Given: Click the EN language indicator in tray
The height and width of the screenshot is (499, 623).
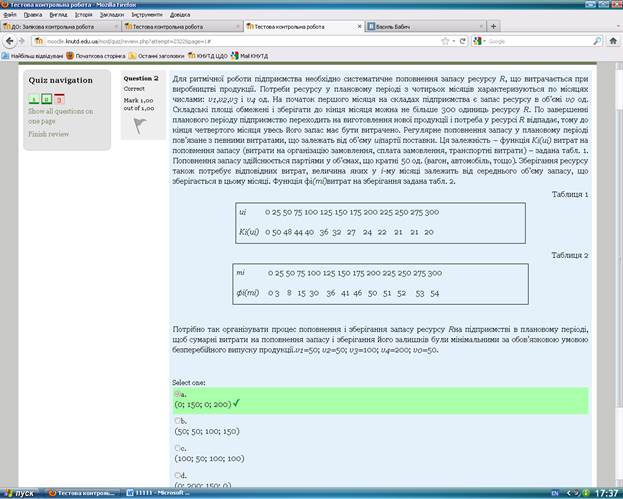Looking at the screenshot, I should tap(555, 493).
